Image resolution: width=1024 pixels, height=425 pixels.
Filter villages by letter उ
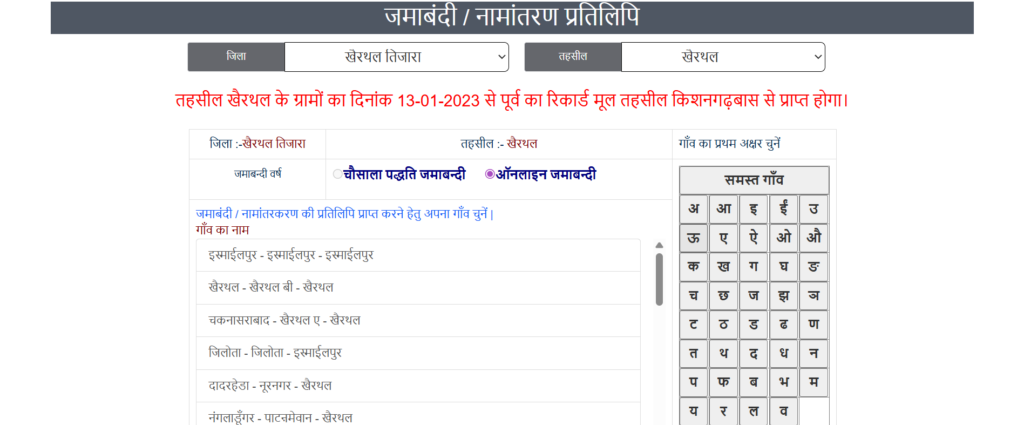814,210
